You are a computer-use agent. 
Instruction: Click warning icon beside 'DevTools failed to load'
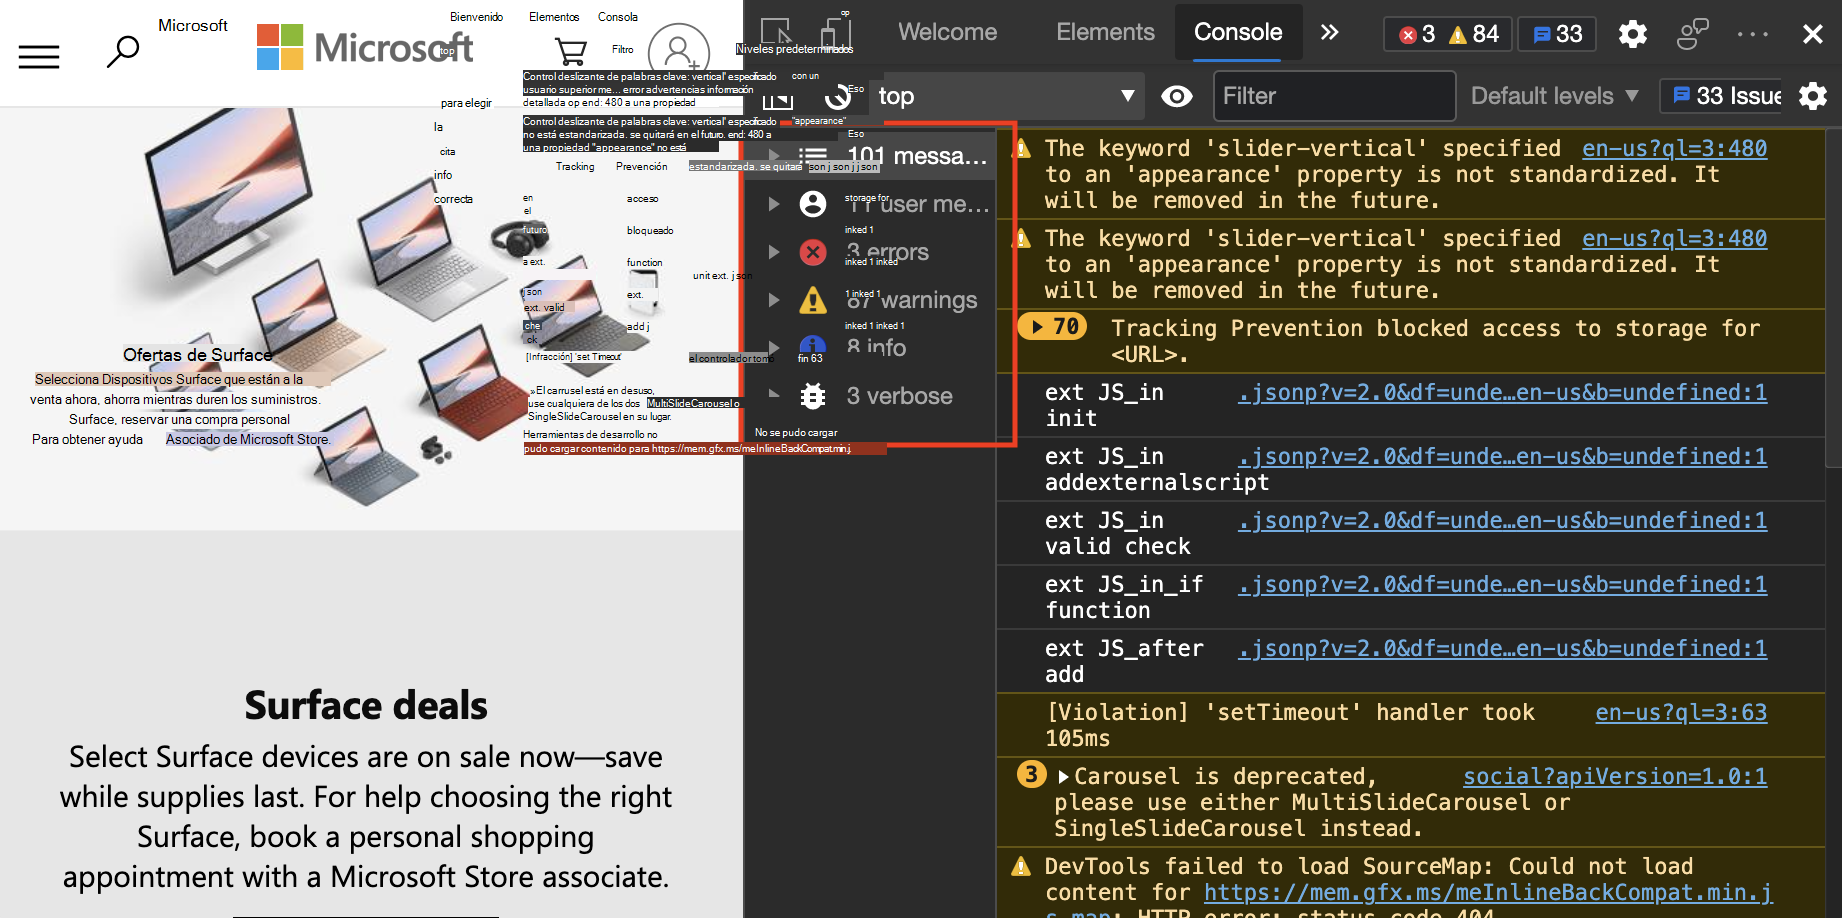(1021, 866)
